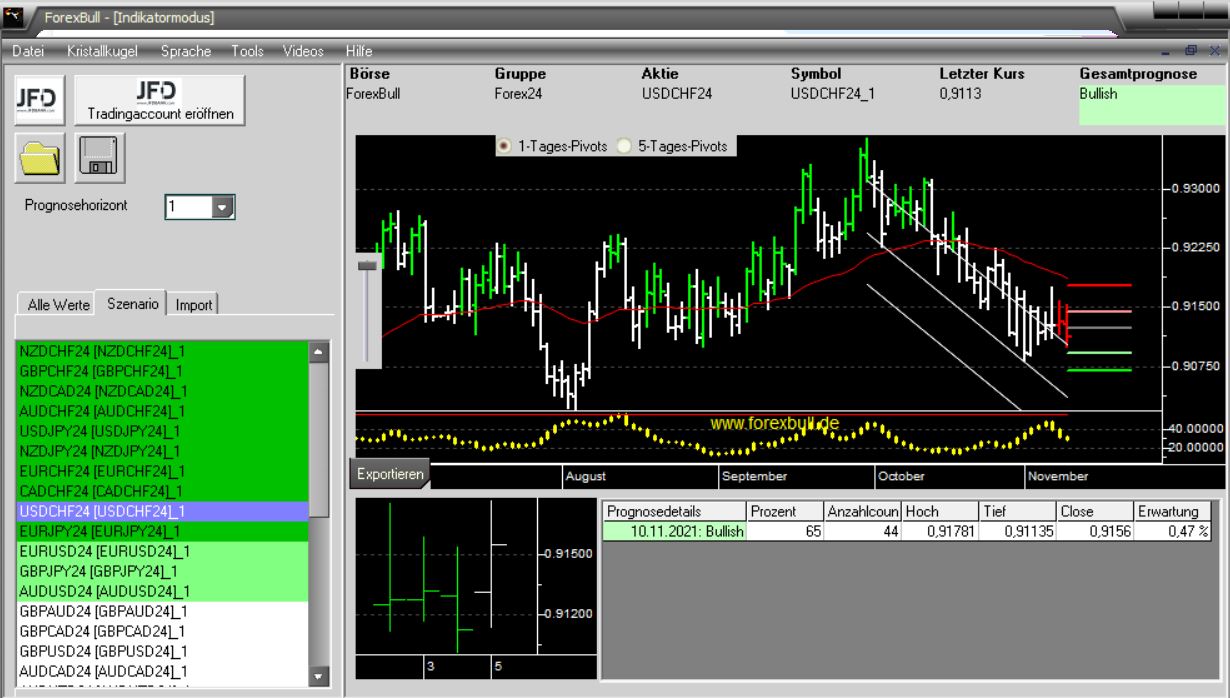The image size is (1230, 698).
Task: Click the vertical chart zoom slider handle
Action: 370,264
